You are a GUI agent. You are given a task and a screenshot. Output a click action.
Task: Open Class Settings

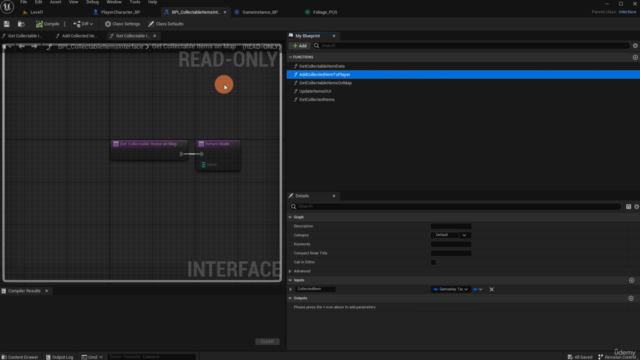click(122, 24)
